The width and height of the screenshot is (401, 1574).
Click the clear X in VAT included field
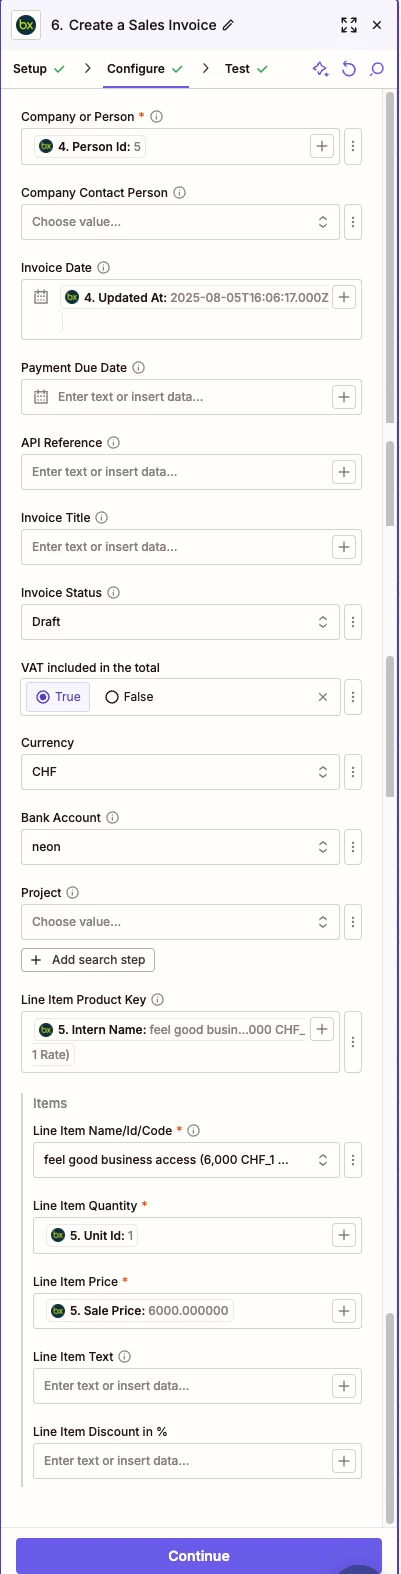[x=323, y=697]
